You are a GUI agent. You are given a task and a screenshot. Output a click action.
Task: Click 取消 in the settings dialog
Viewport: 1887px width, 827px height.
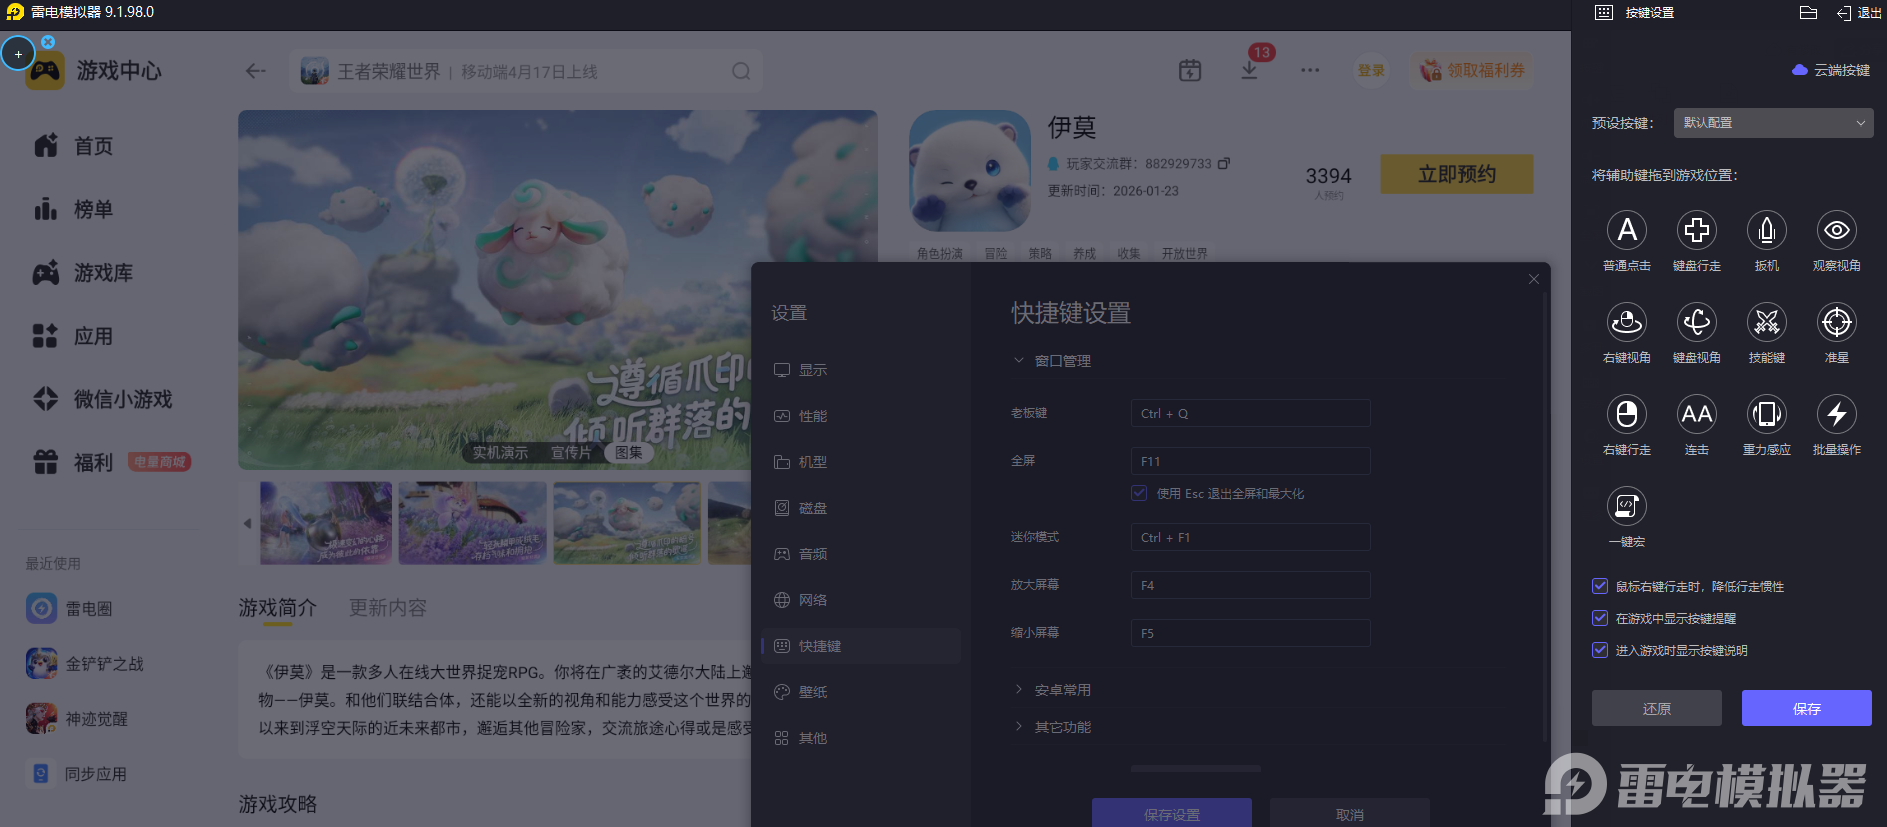[1350, 813]
